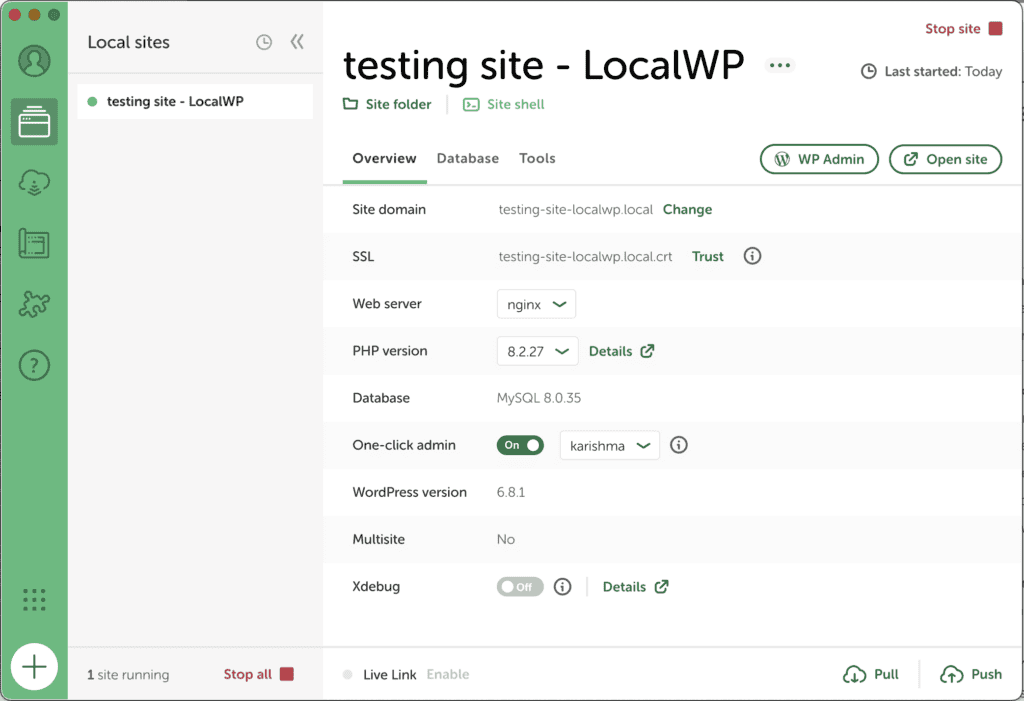Viewport: 1024px width, 701px height.
Task: Open the Connect cloud icon in sidebar
Action: pyautogui.click(x=34, y=182)
